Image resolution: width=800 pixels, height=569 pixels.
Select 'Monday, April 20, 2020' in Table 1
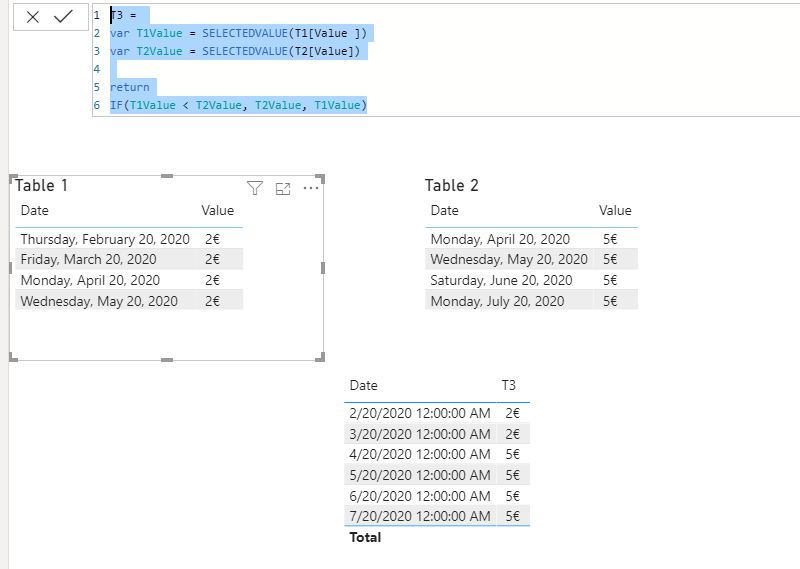click(129, 280)
